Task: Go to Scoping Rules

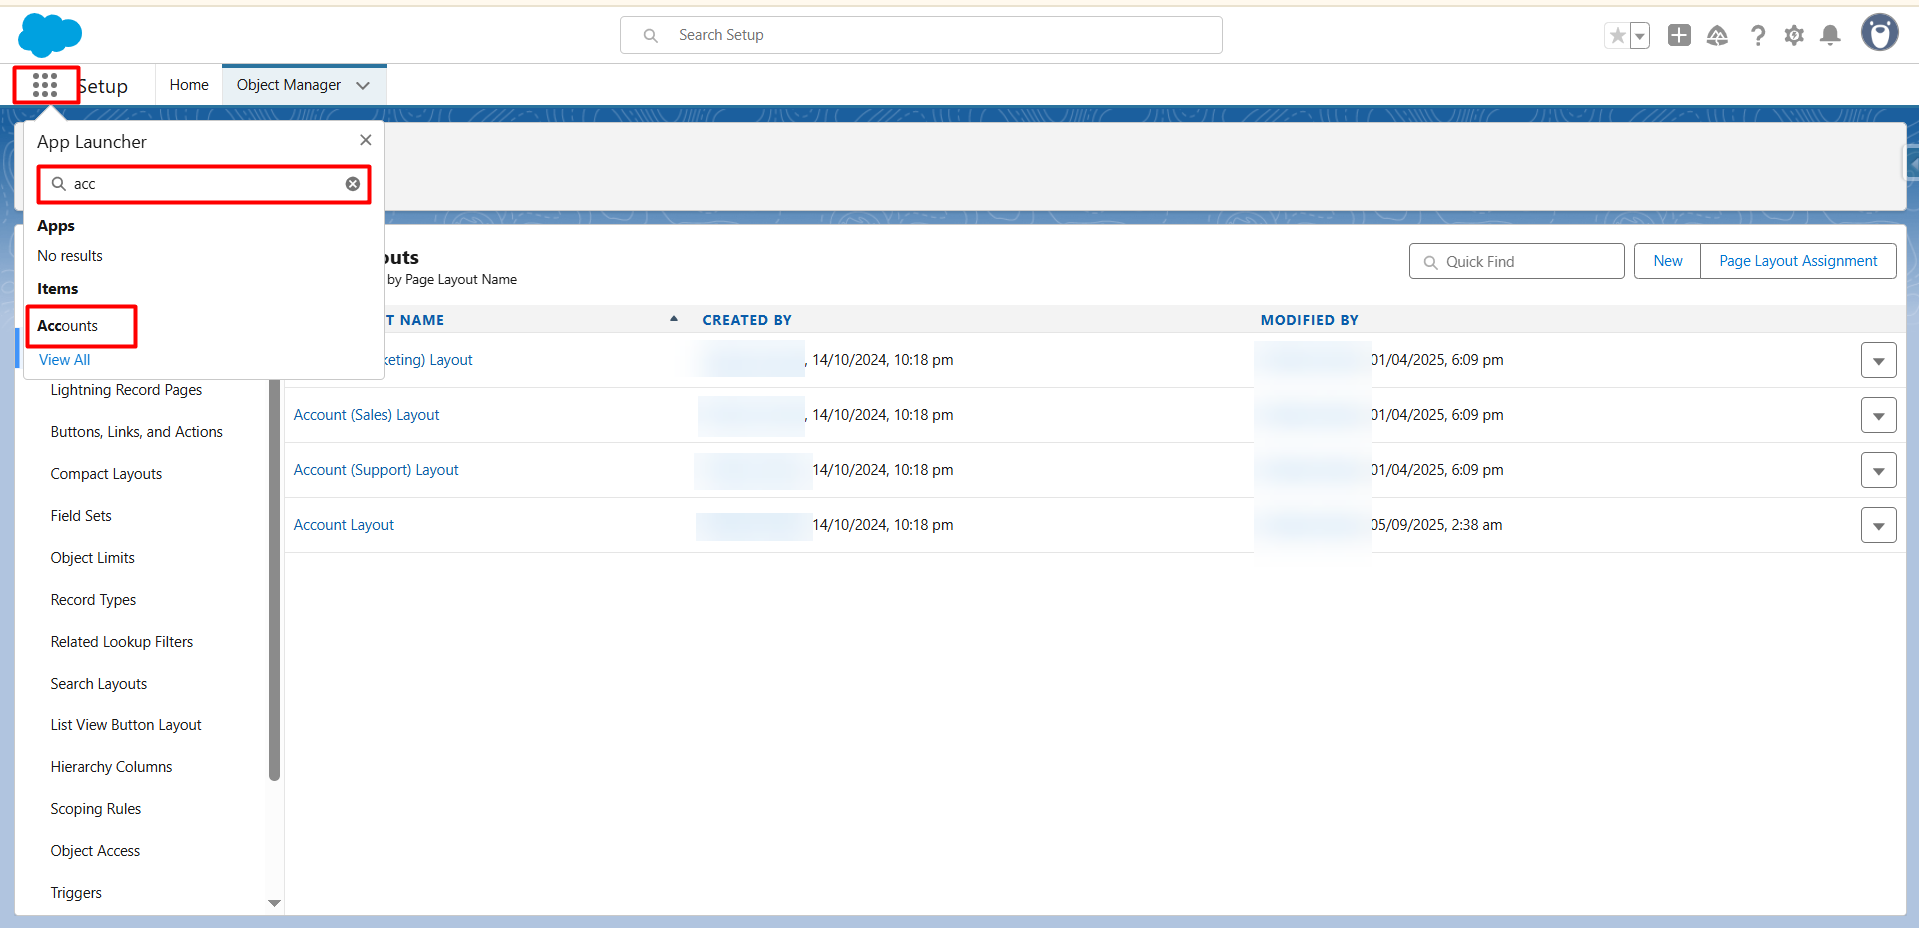Action: 96,809
